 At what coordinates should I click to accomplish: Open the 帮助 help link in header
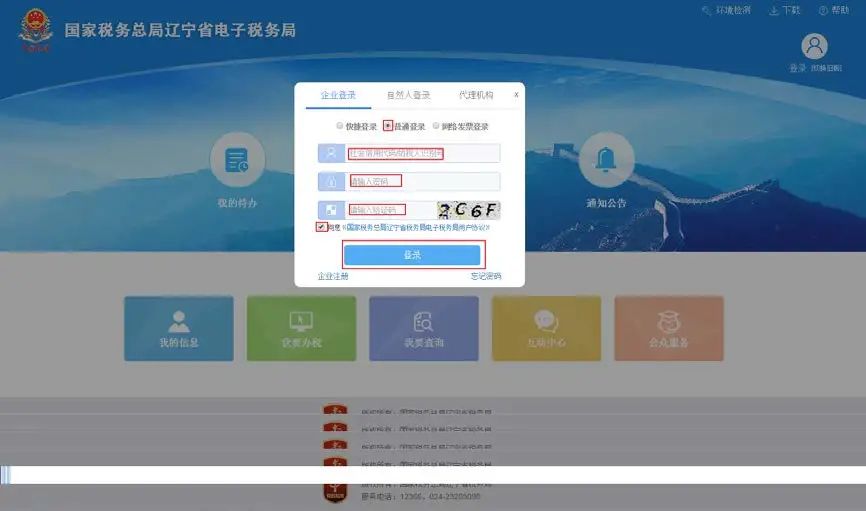pos(834,10)
